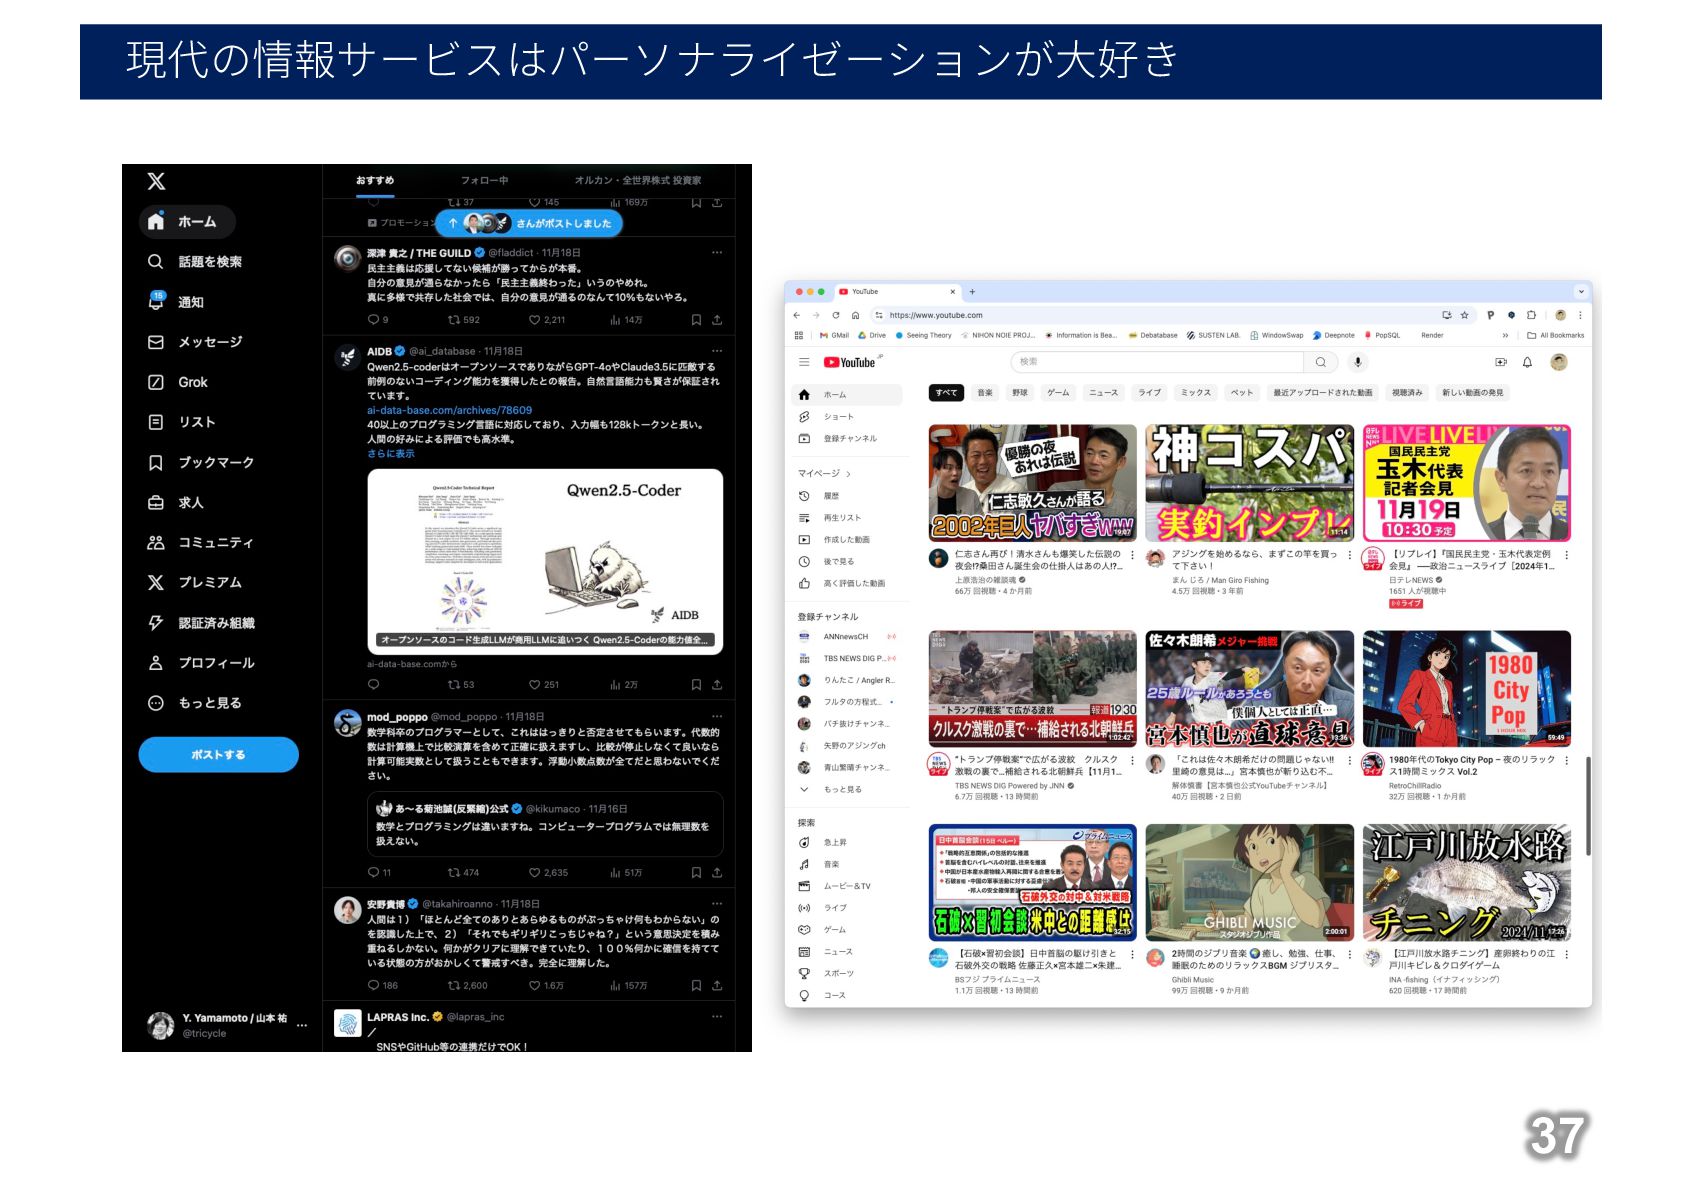Open the All Bookmarks folder
Image resolution: width=1684 pixels, height=1191 pixels.
[x=1556, y=336]
